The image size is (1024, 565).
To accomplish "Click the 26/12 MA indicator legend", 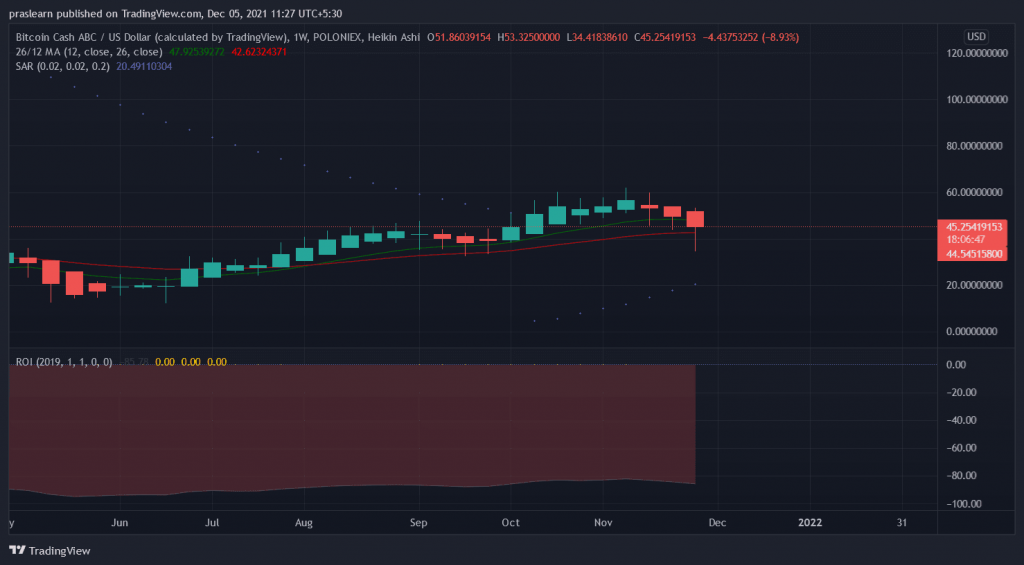I will point(78,50).
